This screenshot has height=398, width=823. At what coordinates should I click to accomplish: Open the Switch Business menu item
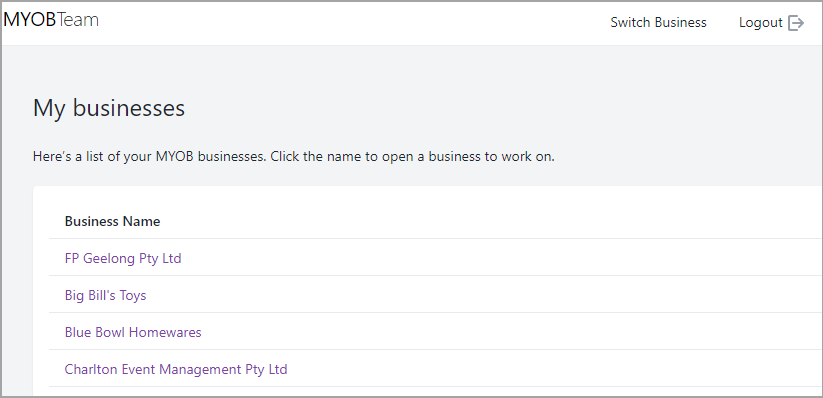click(658, 23)
